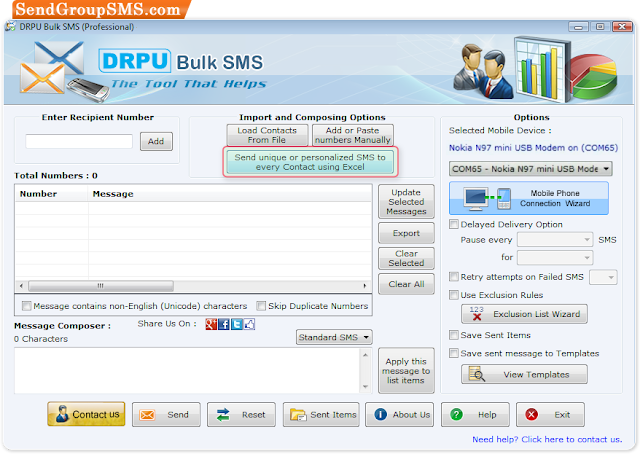
Task: Click the Clear All button
Action: tap(406, 284)
